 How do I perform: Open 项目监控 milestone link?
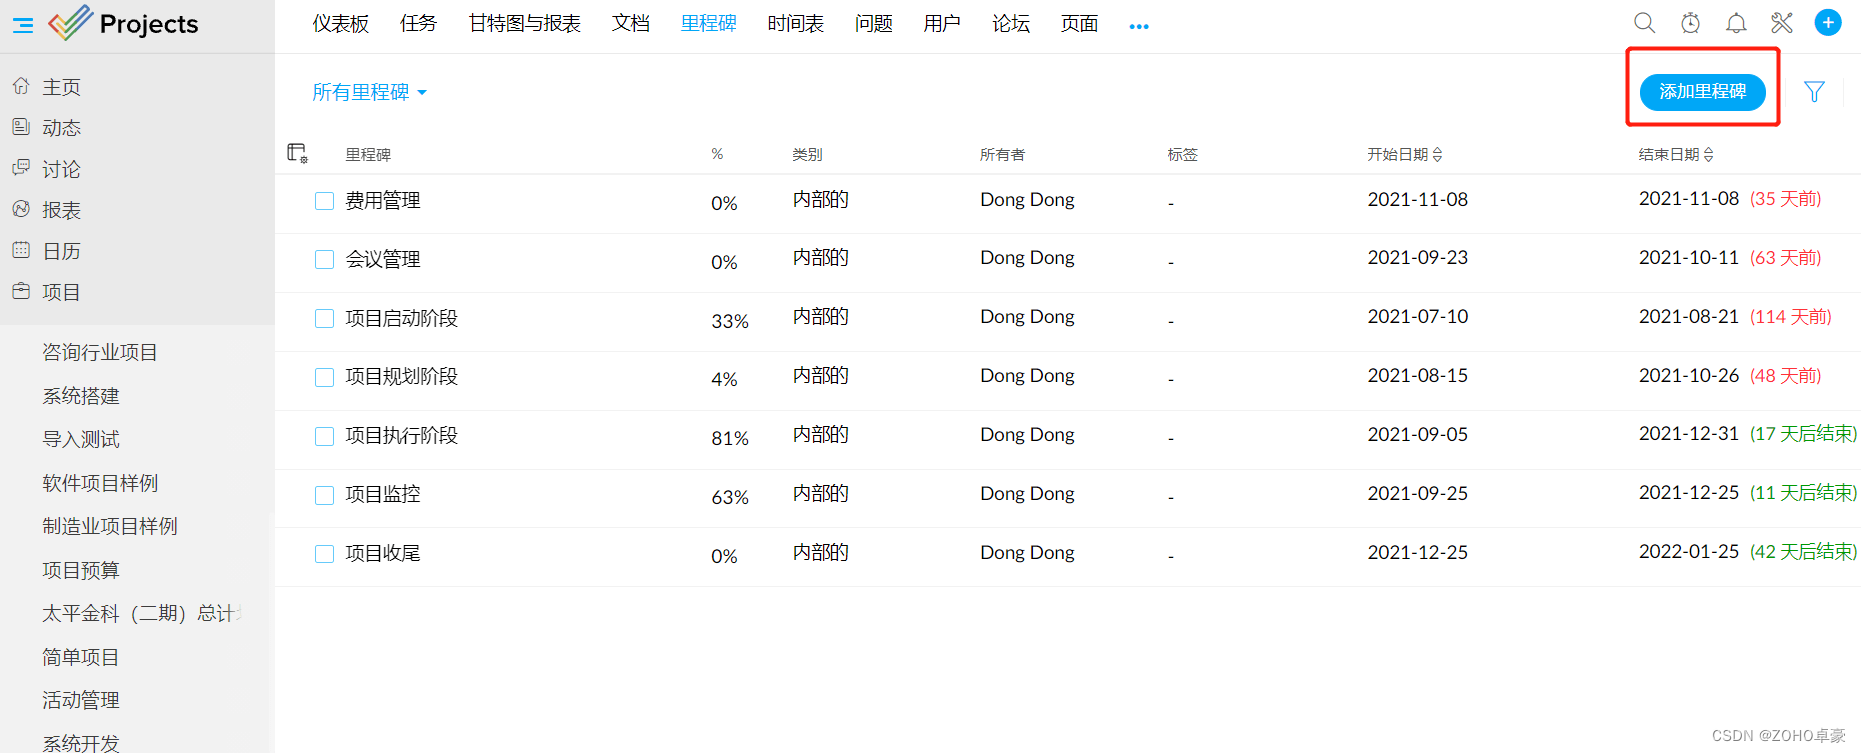point(383,495)
